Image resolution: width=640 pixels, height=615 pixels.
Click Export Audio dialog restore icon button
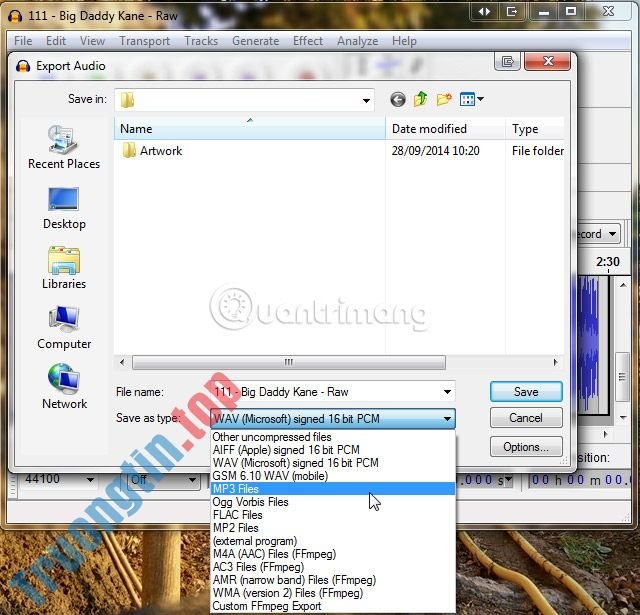click(507, 62)
